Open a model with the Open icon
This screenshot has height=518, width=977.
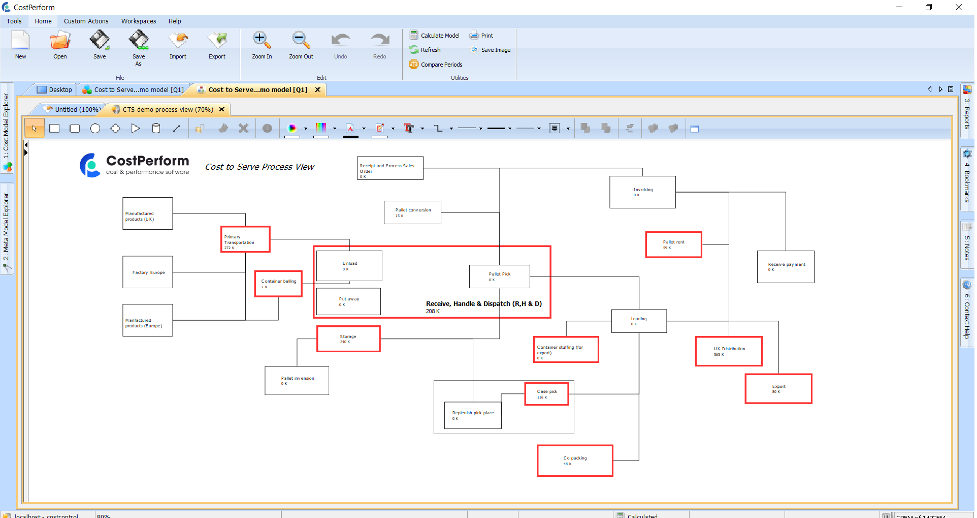click(60, 41)
